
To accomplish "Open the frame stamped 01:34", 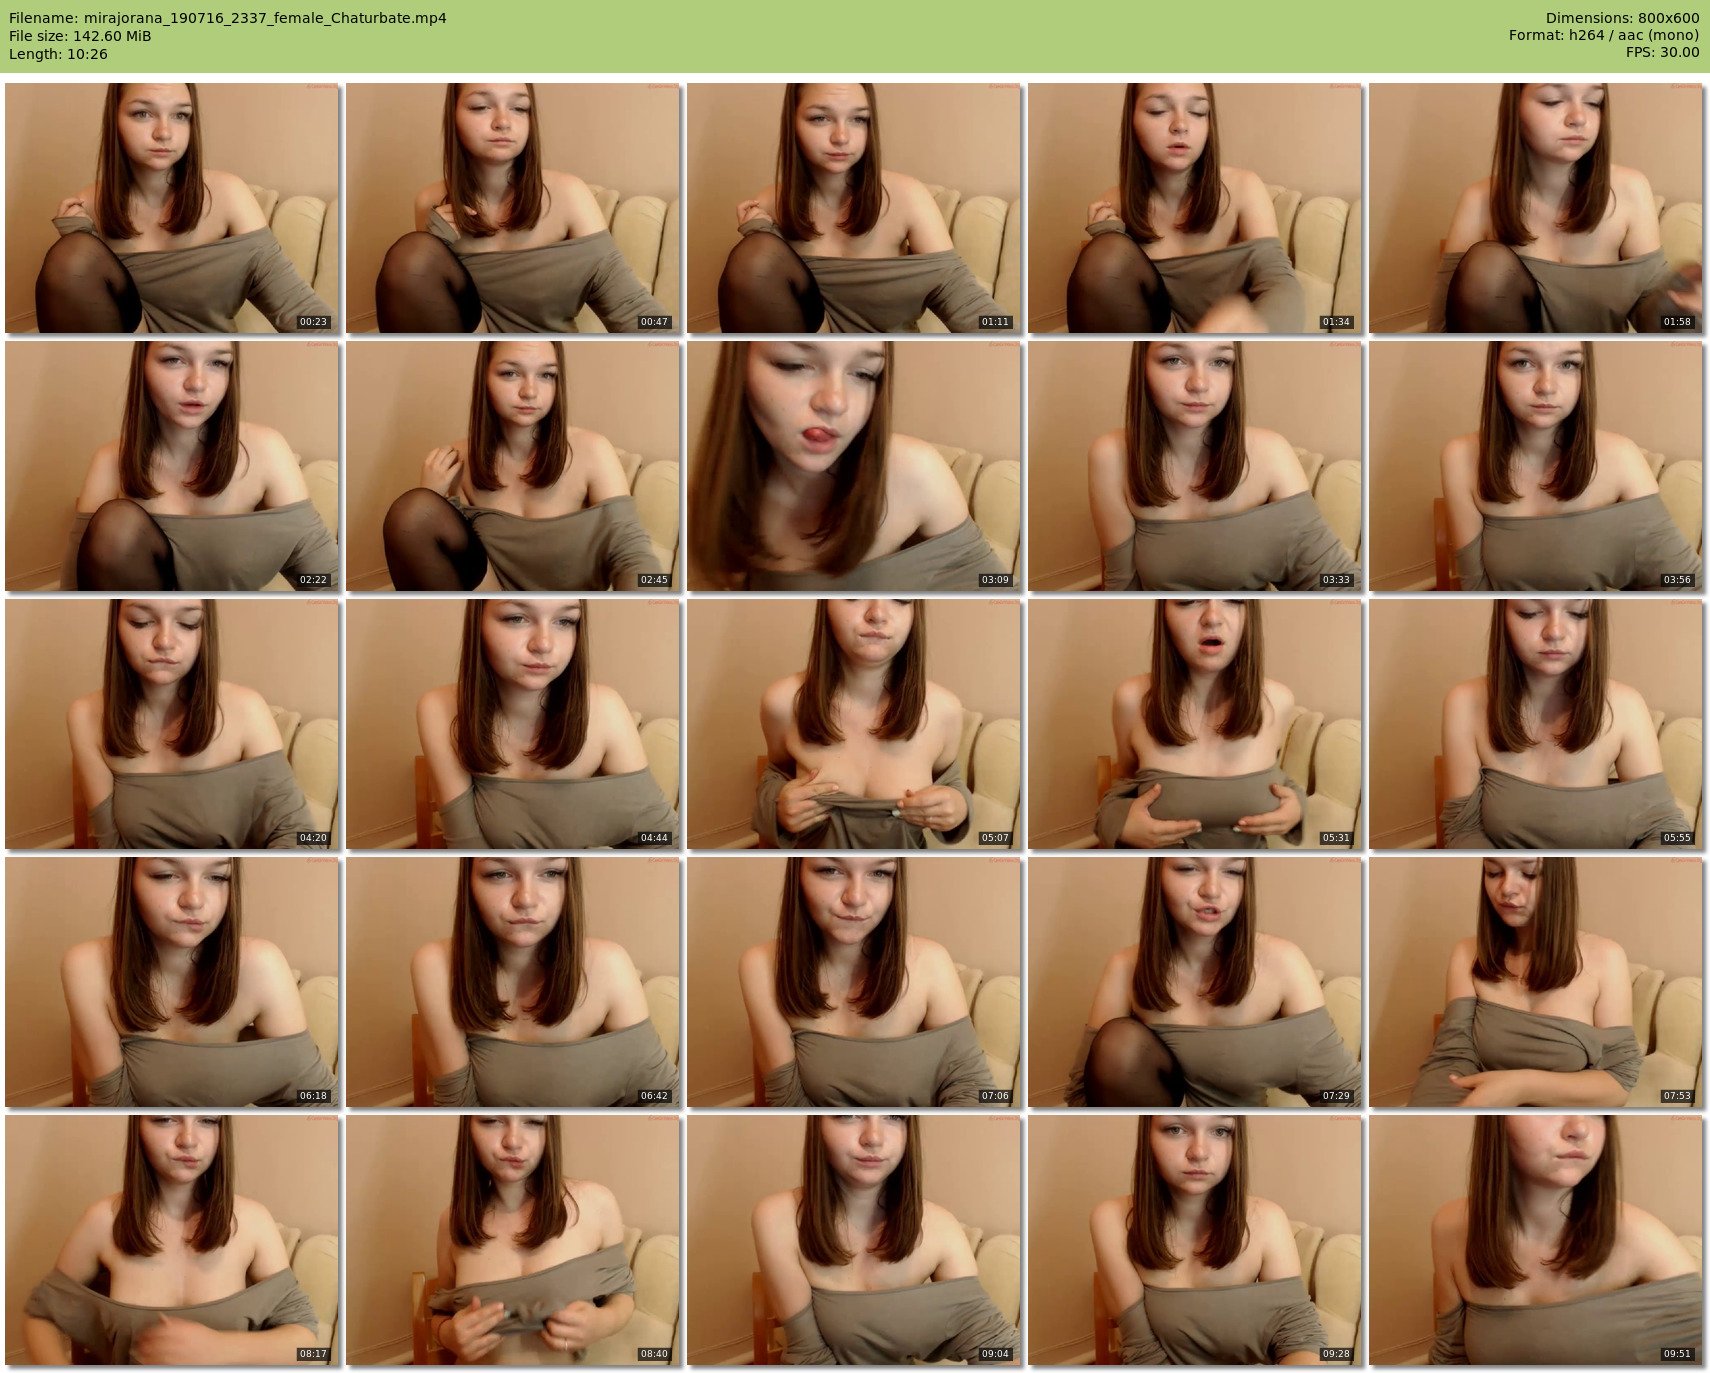I will coord(1195,208).
